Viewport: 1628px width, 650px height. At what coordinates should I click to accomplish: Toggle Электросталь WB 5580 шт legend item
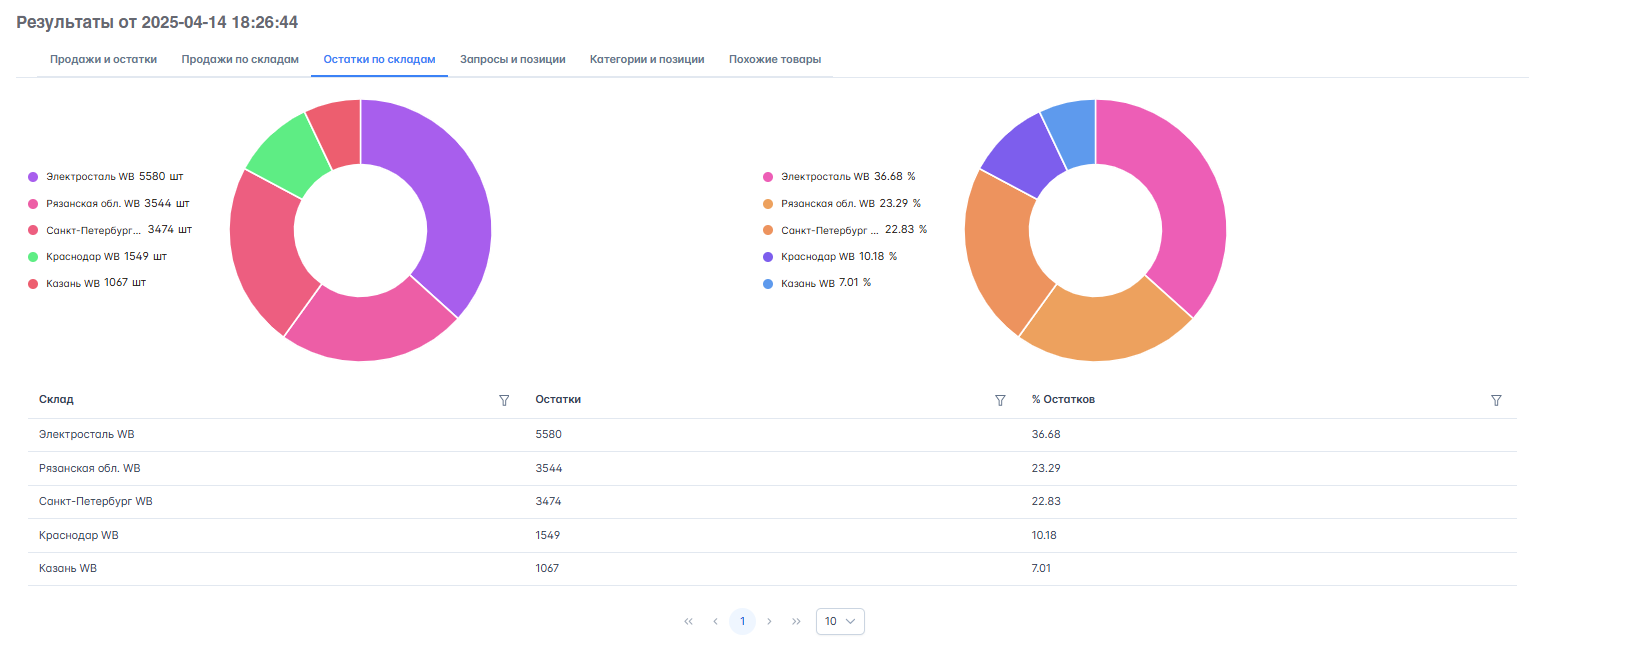105,177
